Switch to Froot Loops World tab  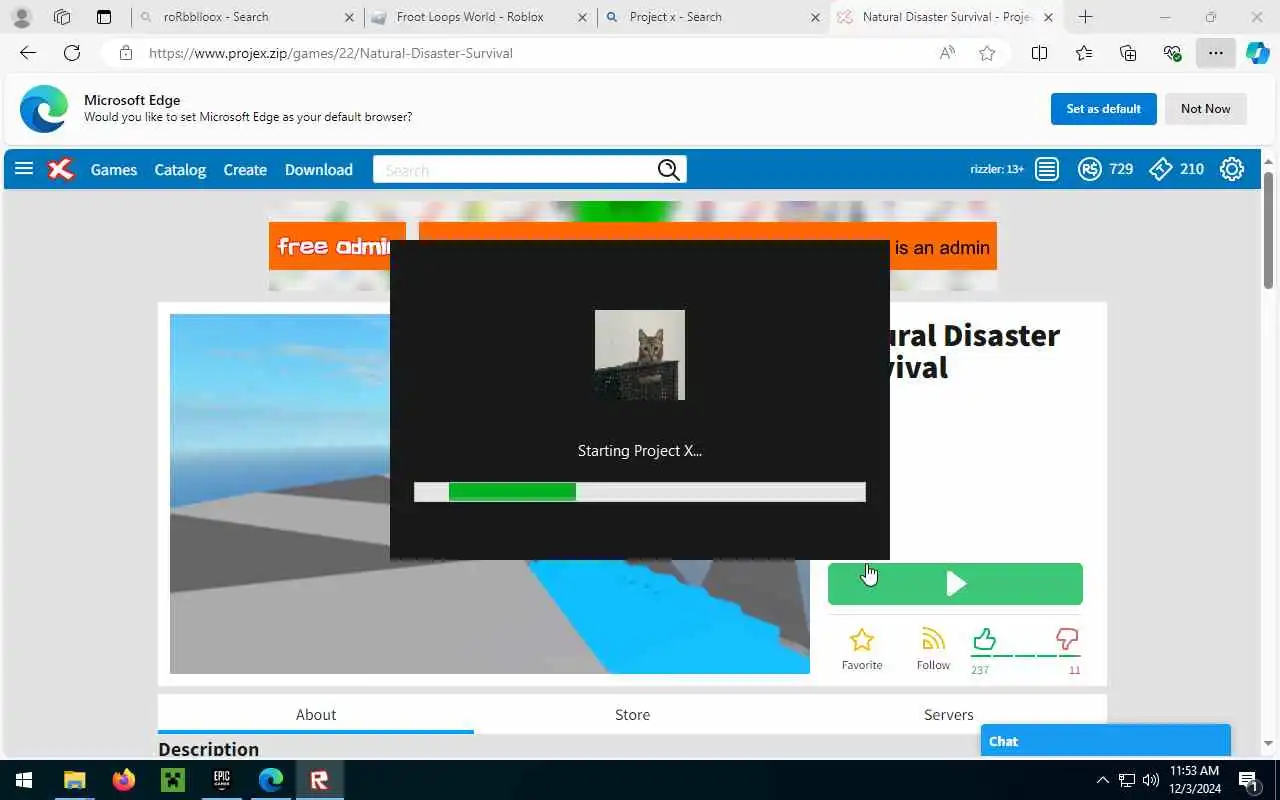479,17
